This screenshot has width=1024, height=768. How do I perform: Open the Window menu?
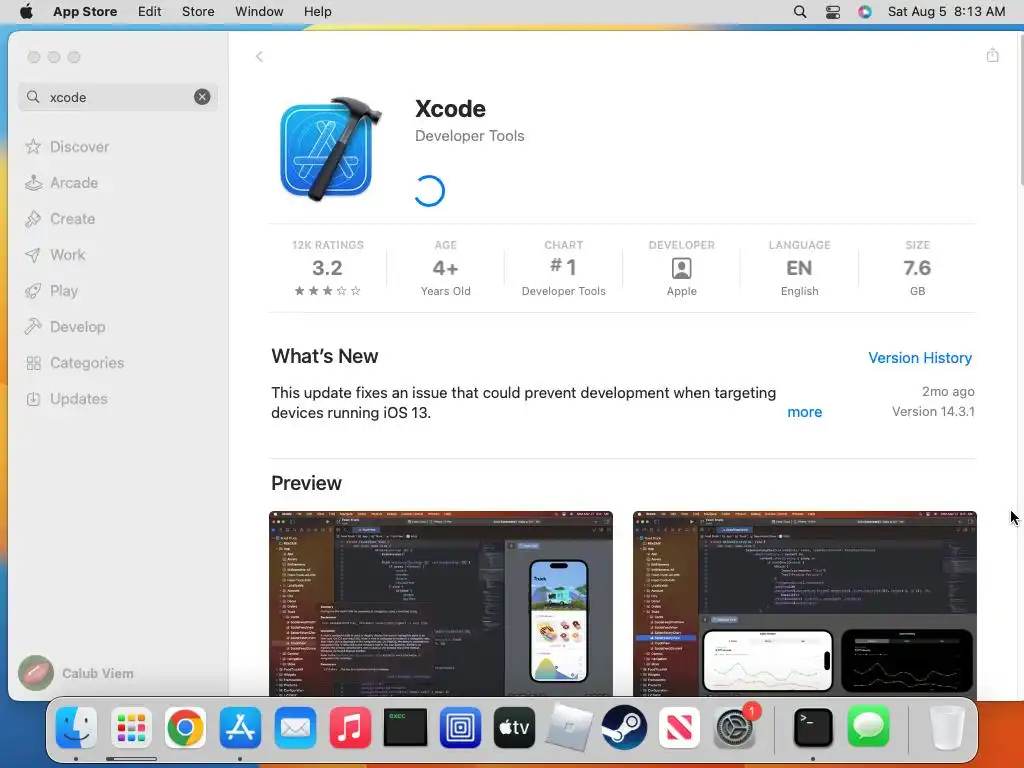pos(259,11)
